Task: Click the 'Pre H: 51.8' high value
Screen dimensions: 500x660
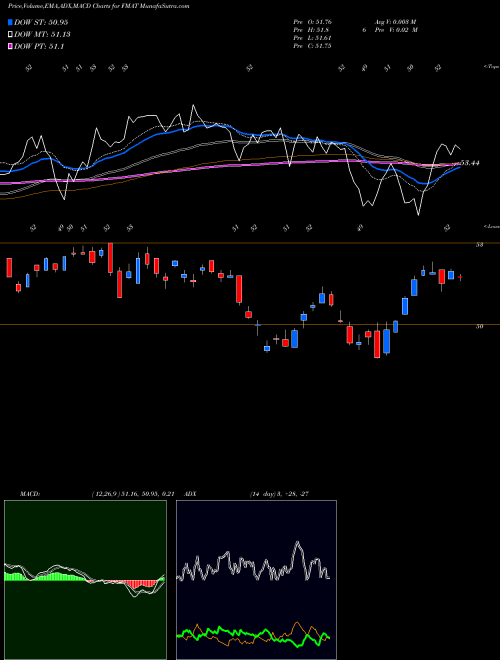Action: tap(311, 30)
